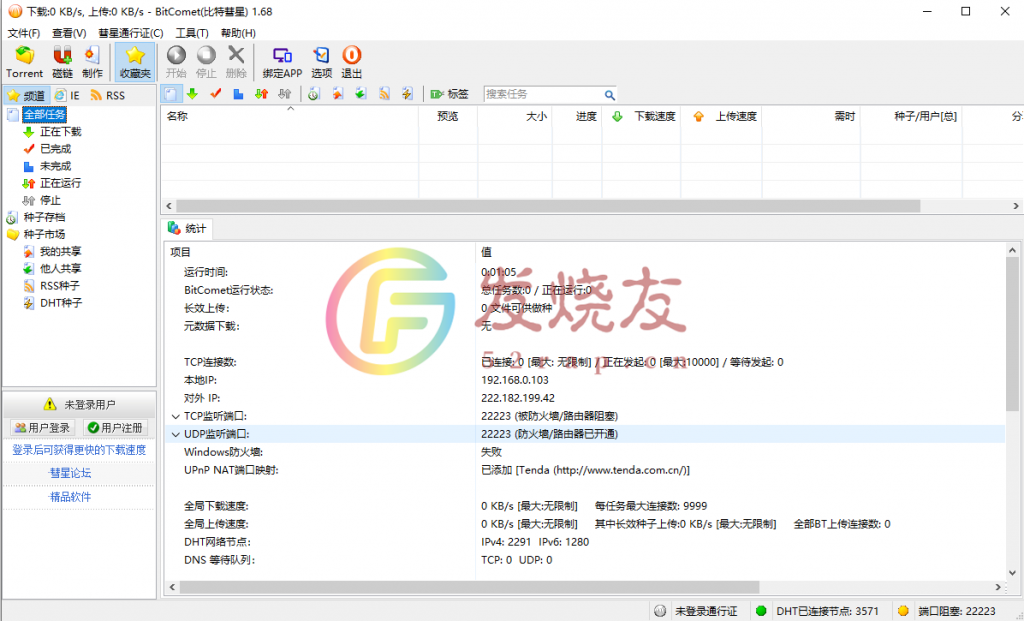Toggle the 收藏夹 favorites panel
Viewport: 1024px width, 621px height.
click(135, 63)
